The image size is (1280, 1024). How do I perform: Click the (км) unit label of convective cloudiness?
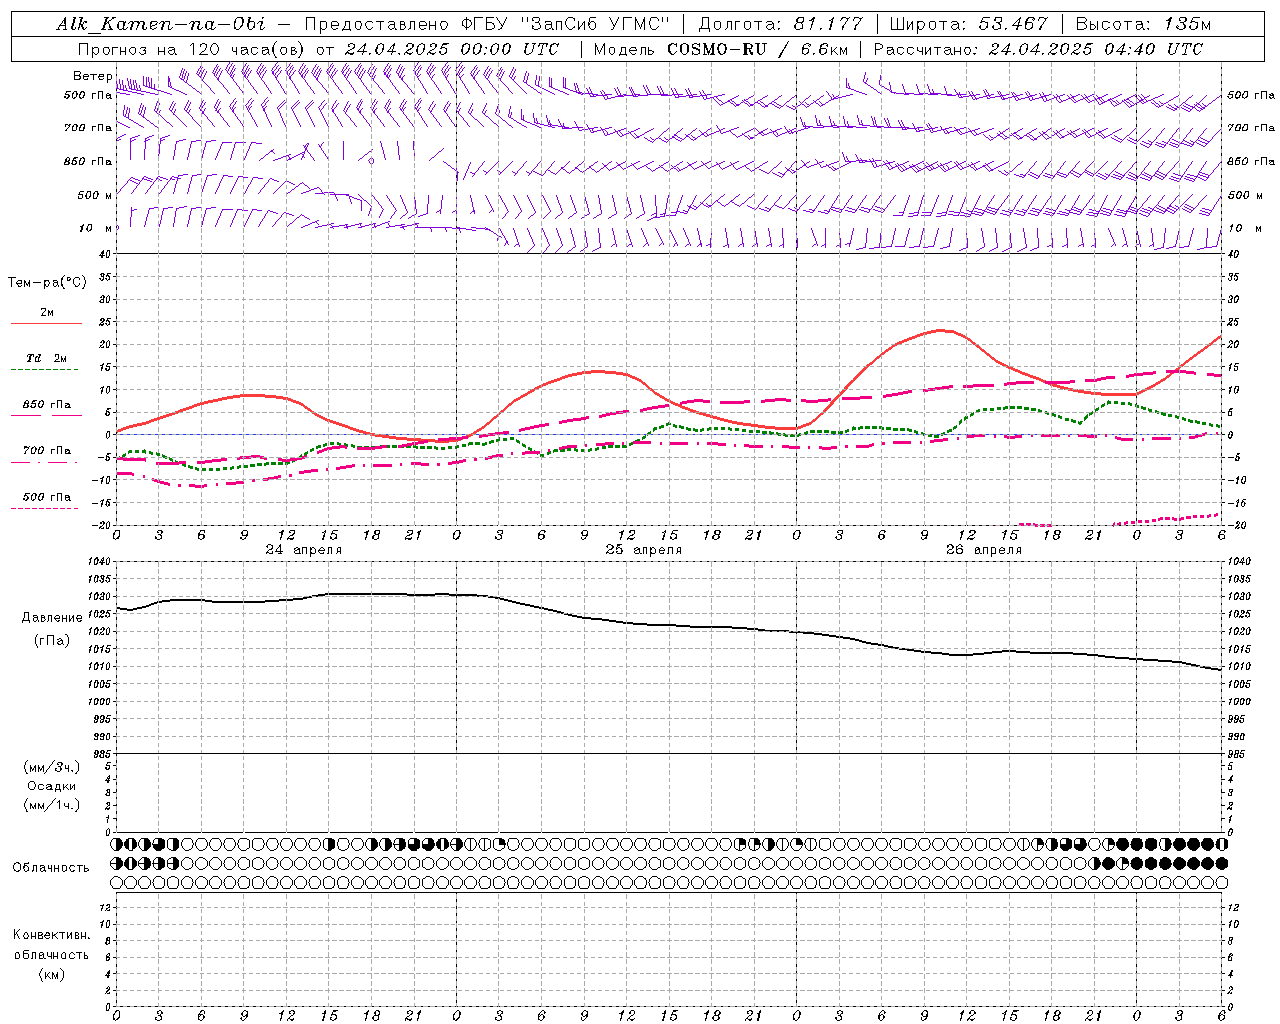(52, 974)
